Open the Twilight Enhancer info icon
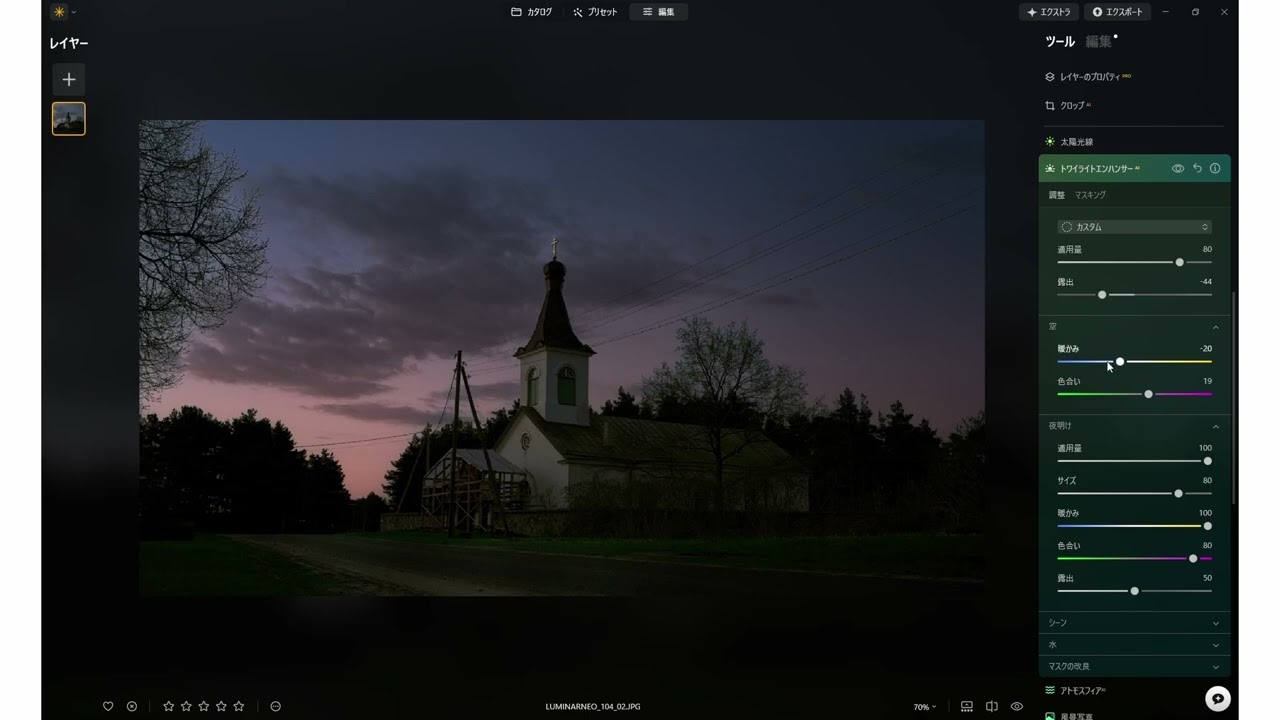1280x720 pixels. pyautogui.click(x=1215, y=168)
